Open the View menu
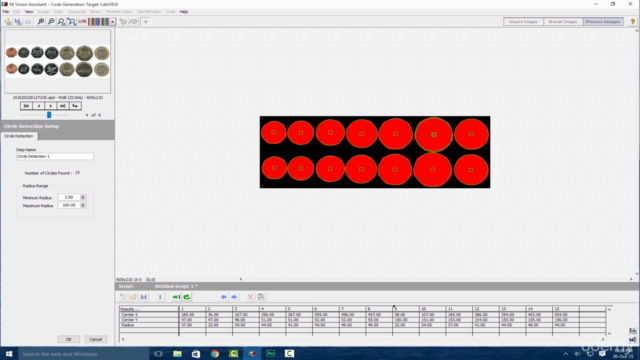 pos(29,12)
